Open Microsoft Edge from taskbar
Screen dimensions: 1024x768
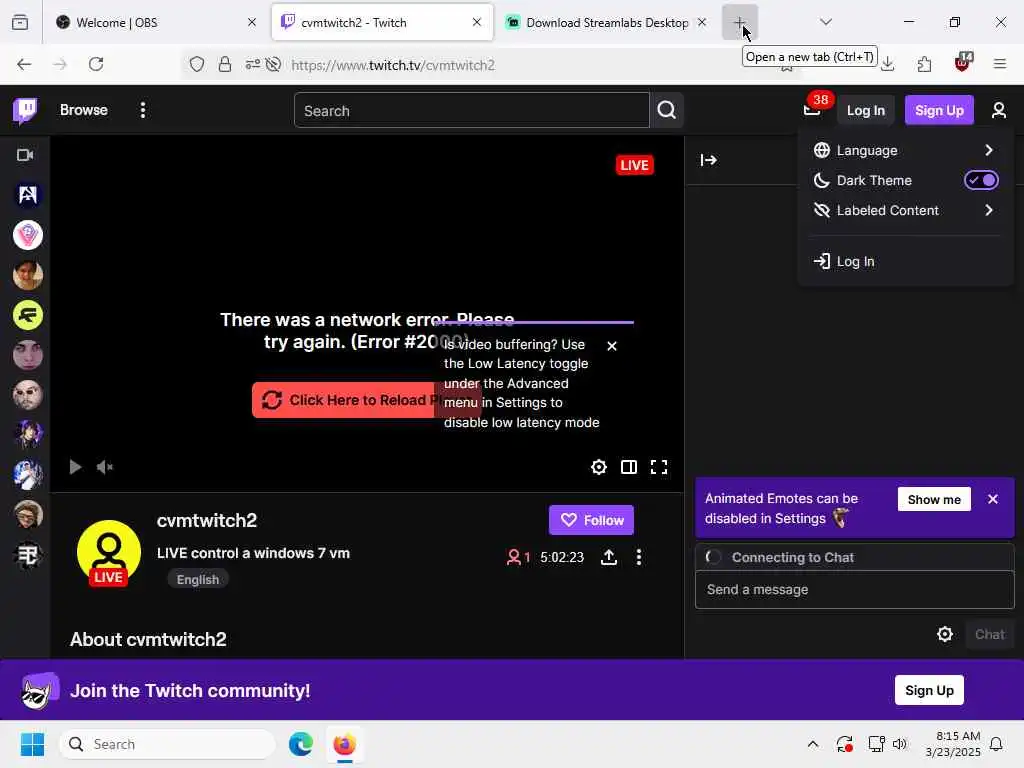tap(300, 744)
